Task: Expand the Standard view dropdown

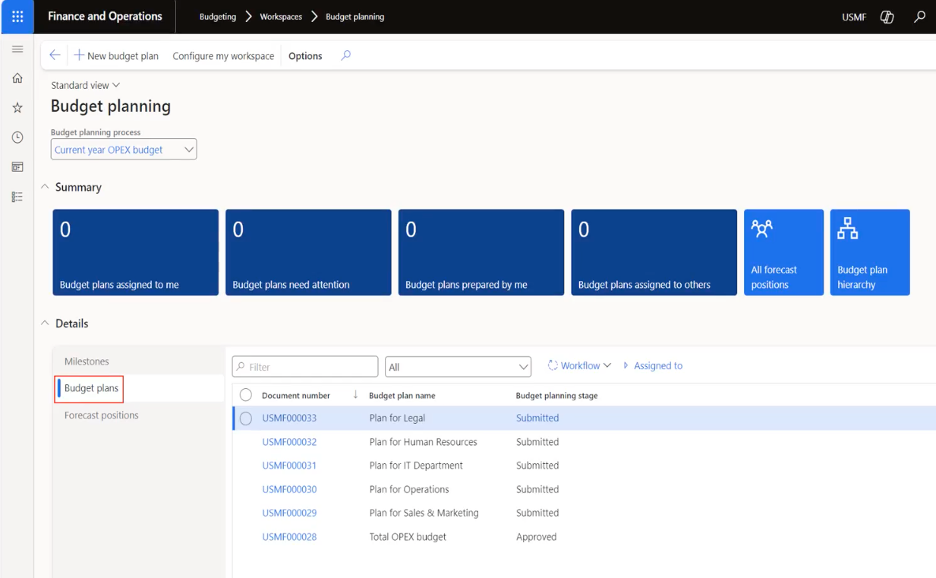Action: pyautogui.click(x=85, y=85)
